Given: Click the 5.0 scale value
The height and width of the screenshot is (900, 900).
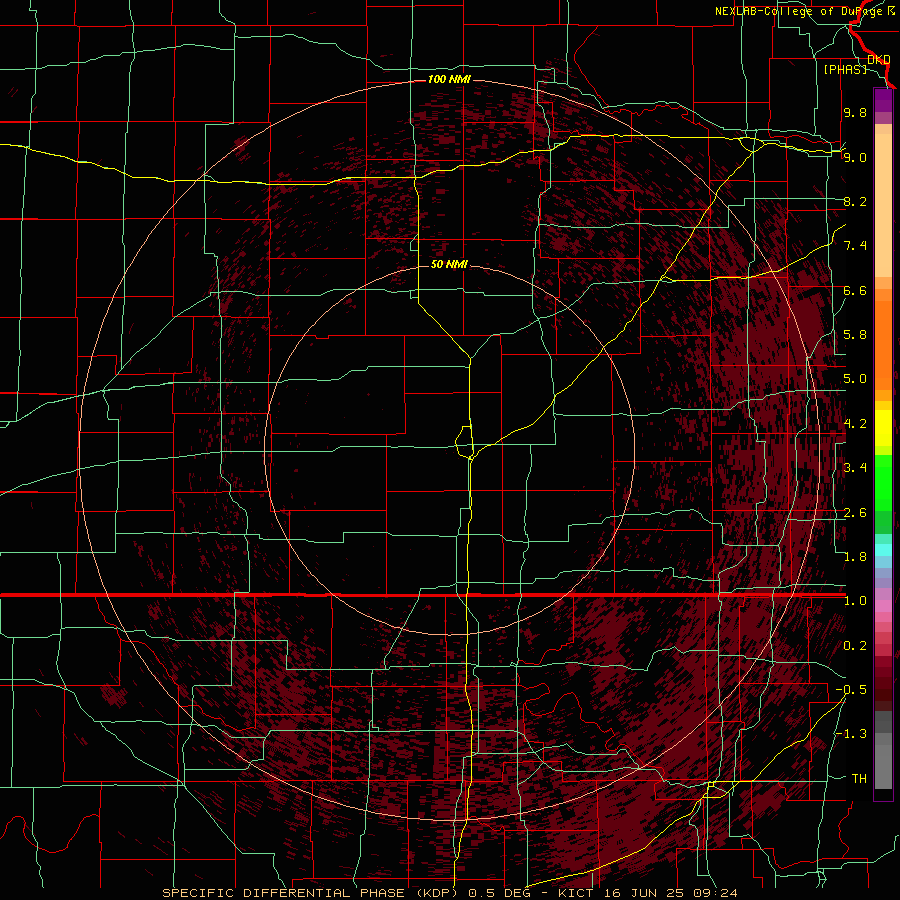Looking at the screenshot, I should 855,379.
